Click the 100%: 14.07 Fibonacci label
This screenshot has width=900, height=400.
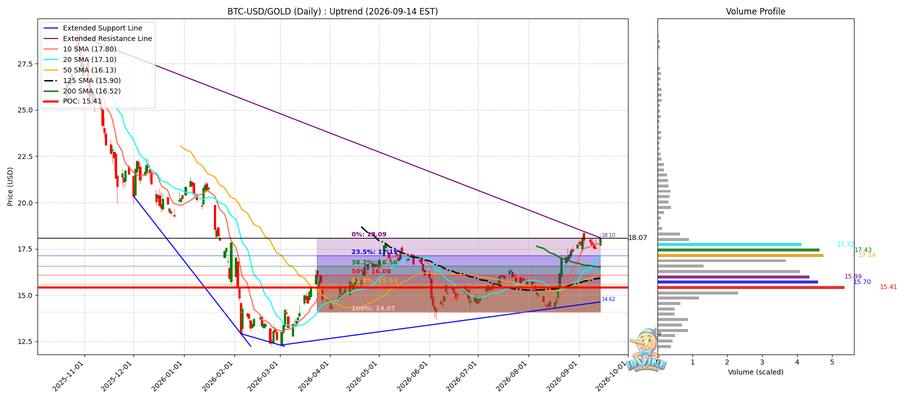[372, 309]
